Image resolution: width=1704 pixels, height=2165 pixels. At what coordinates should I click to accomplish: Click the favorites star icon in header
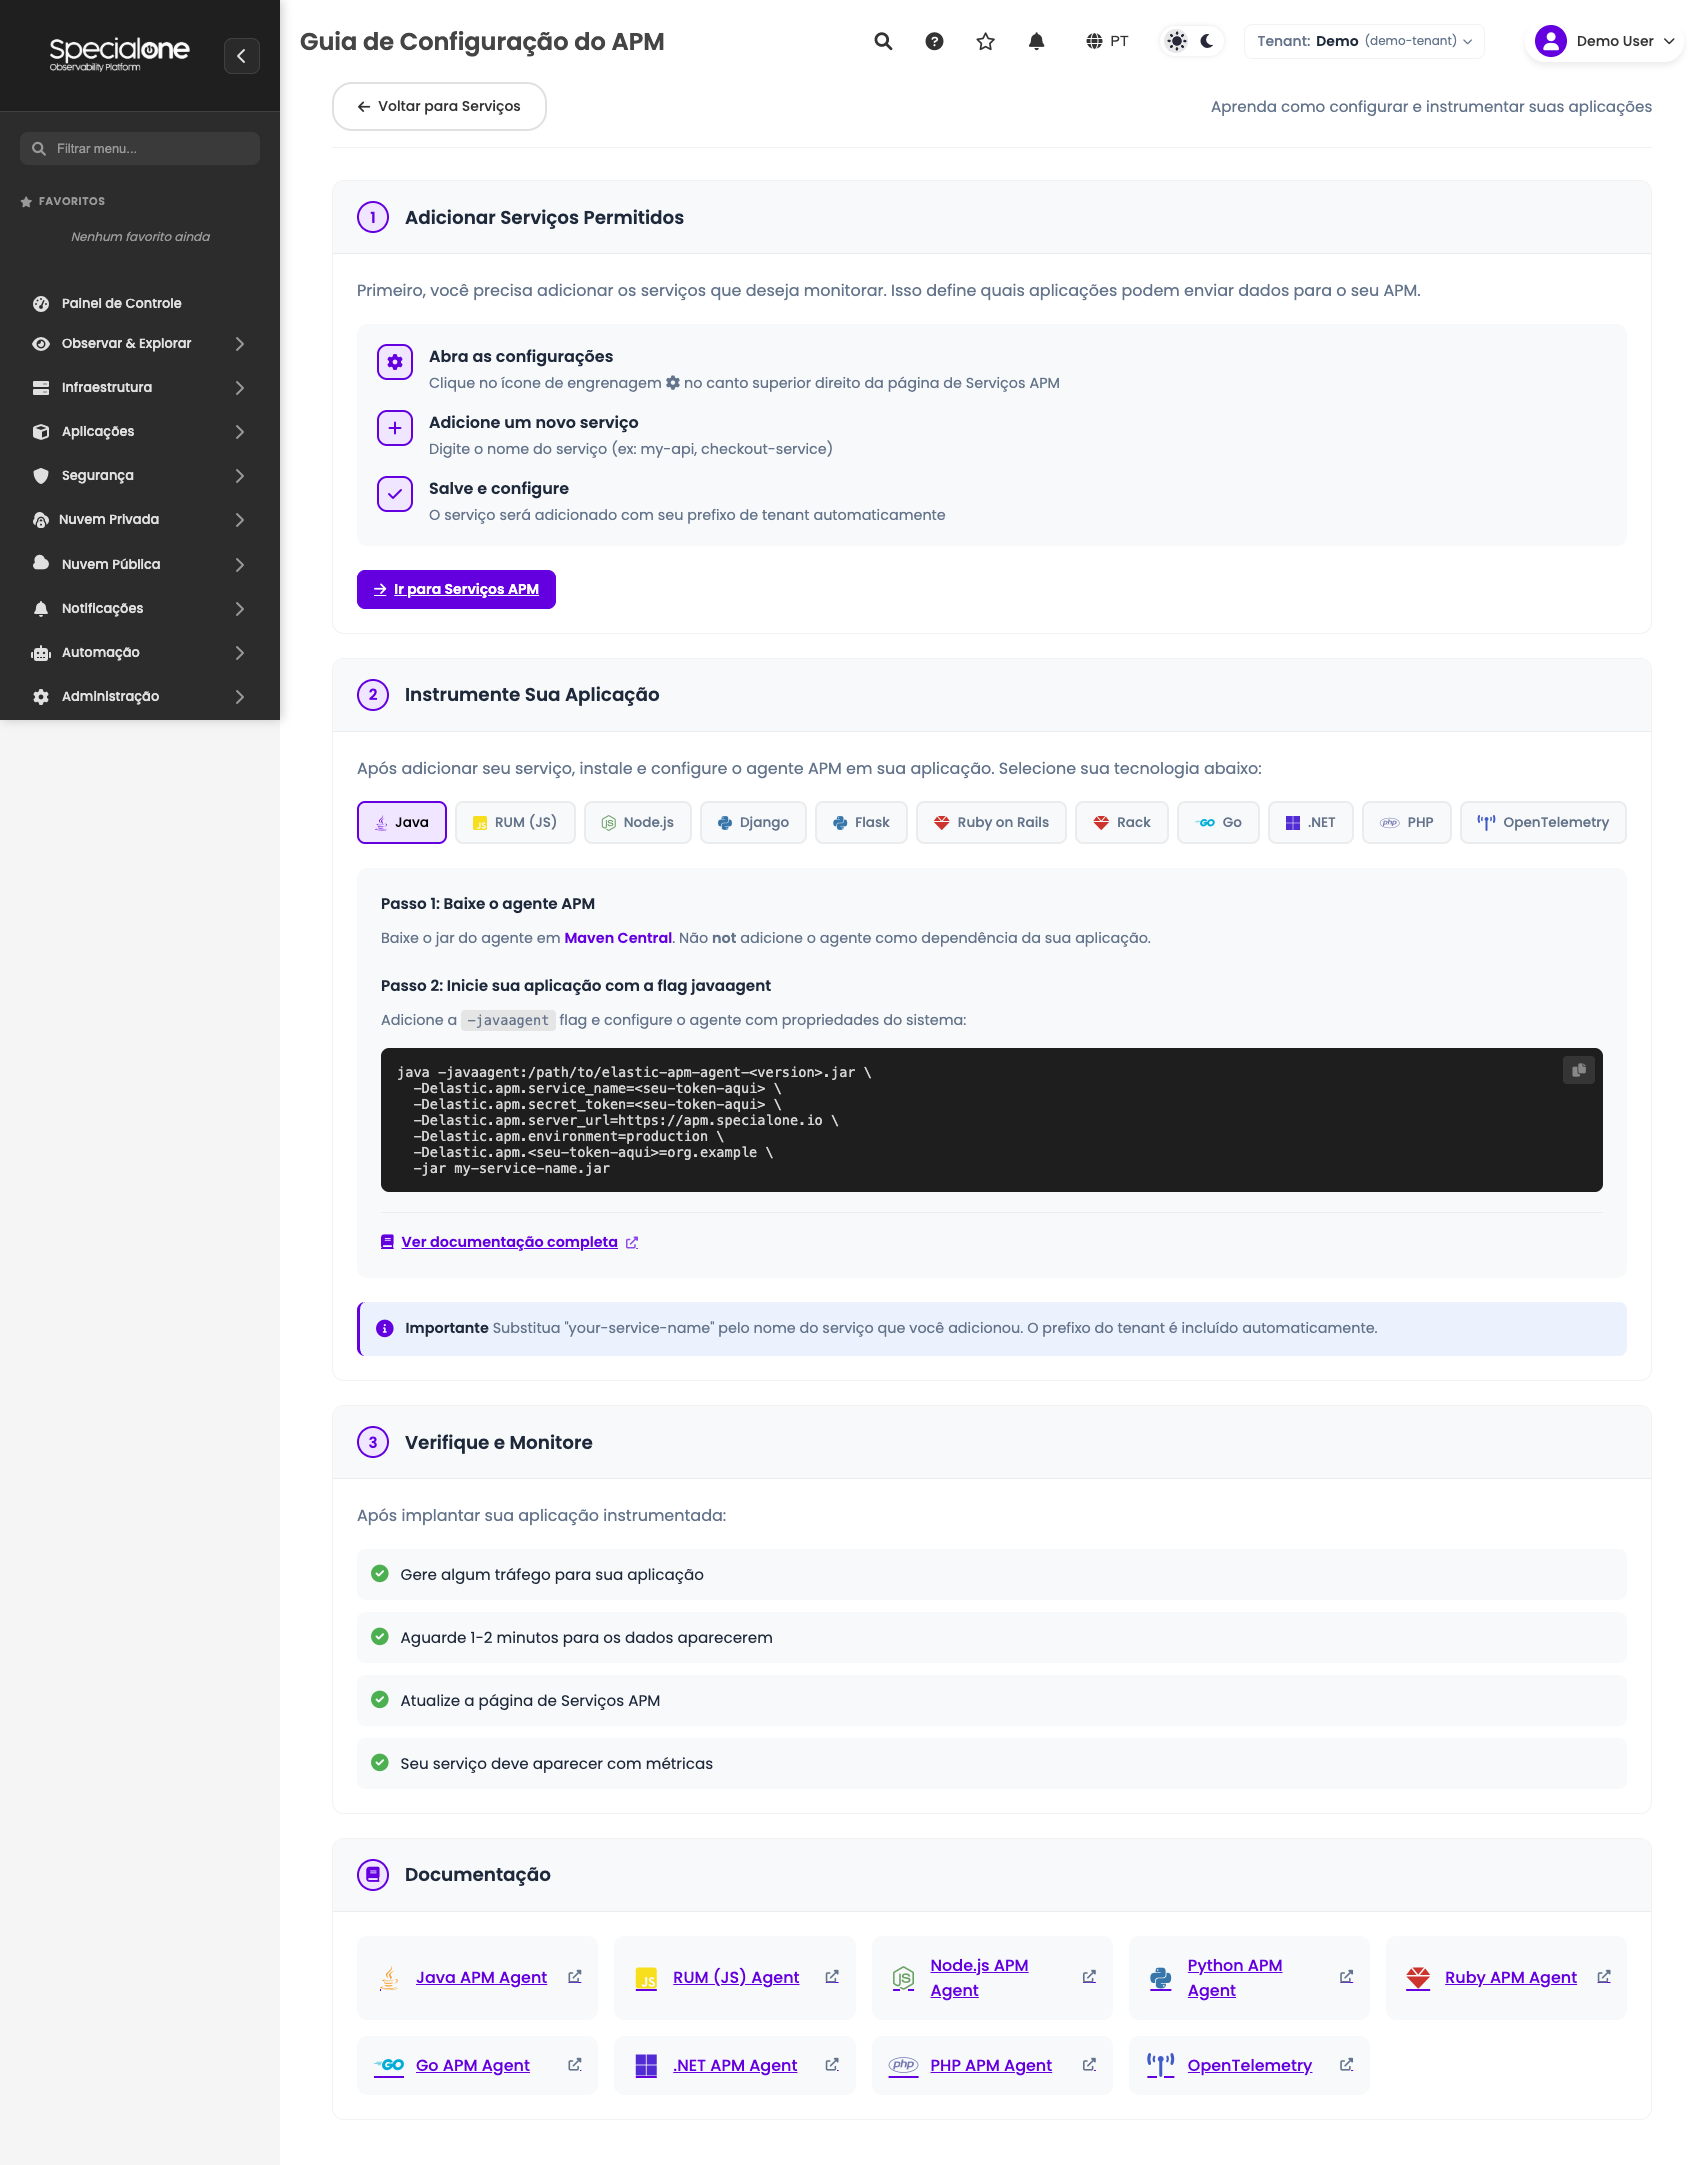tap(985, 41)
